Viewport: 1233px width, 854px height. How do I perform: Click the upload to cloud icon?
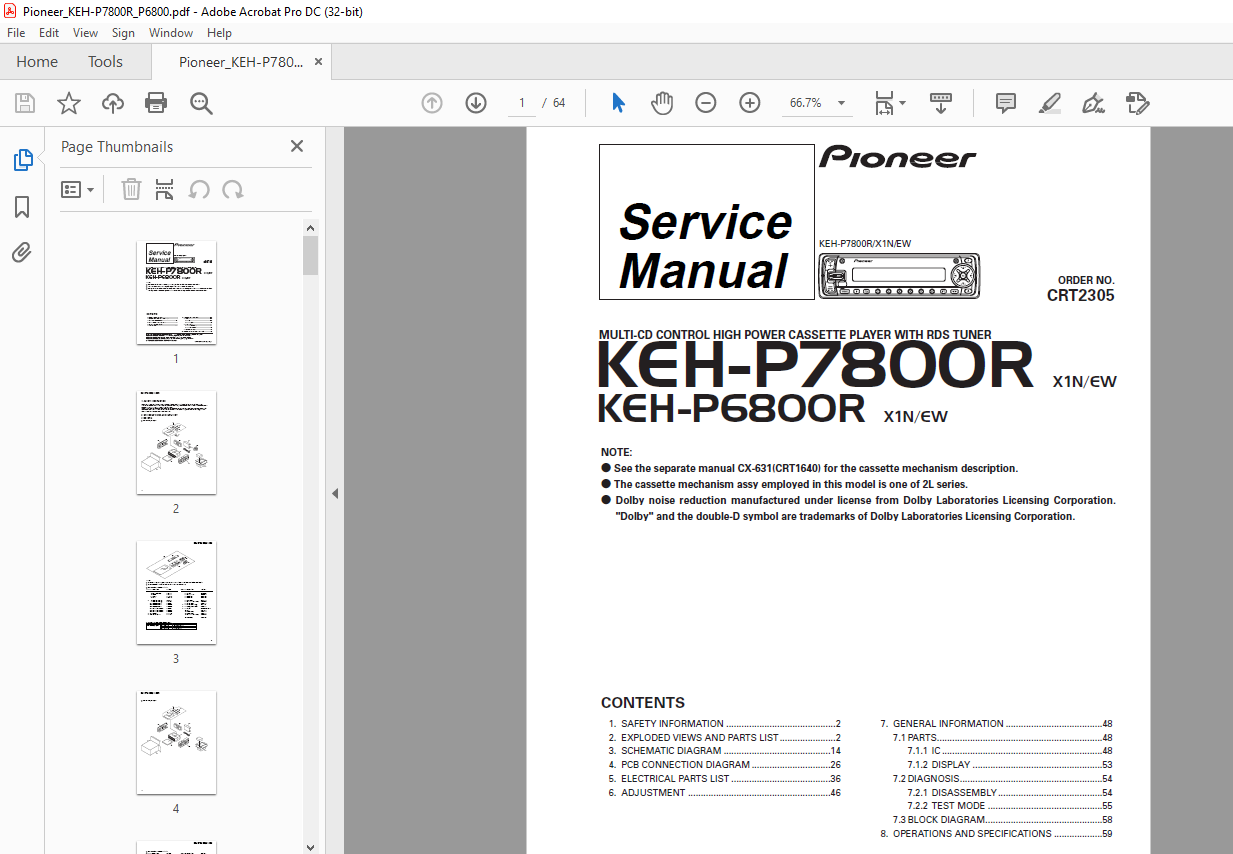pos(113,103)
